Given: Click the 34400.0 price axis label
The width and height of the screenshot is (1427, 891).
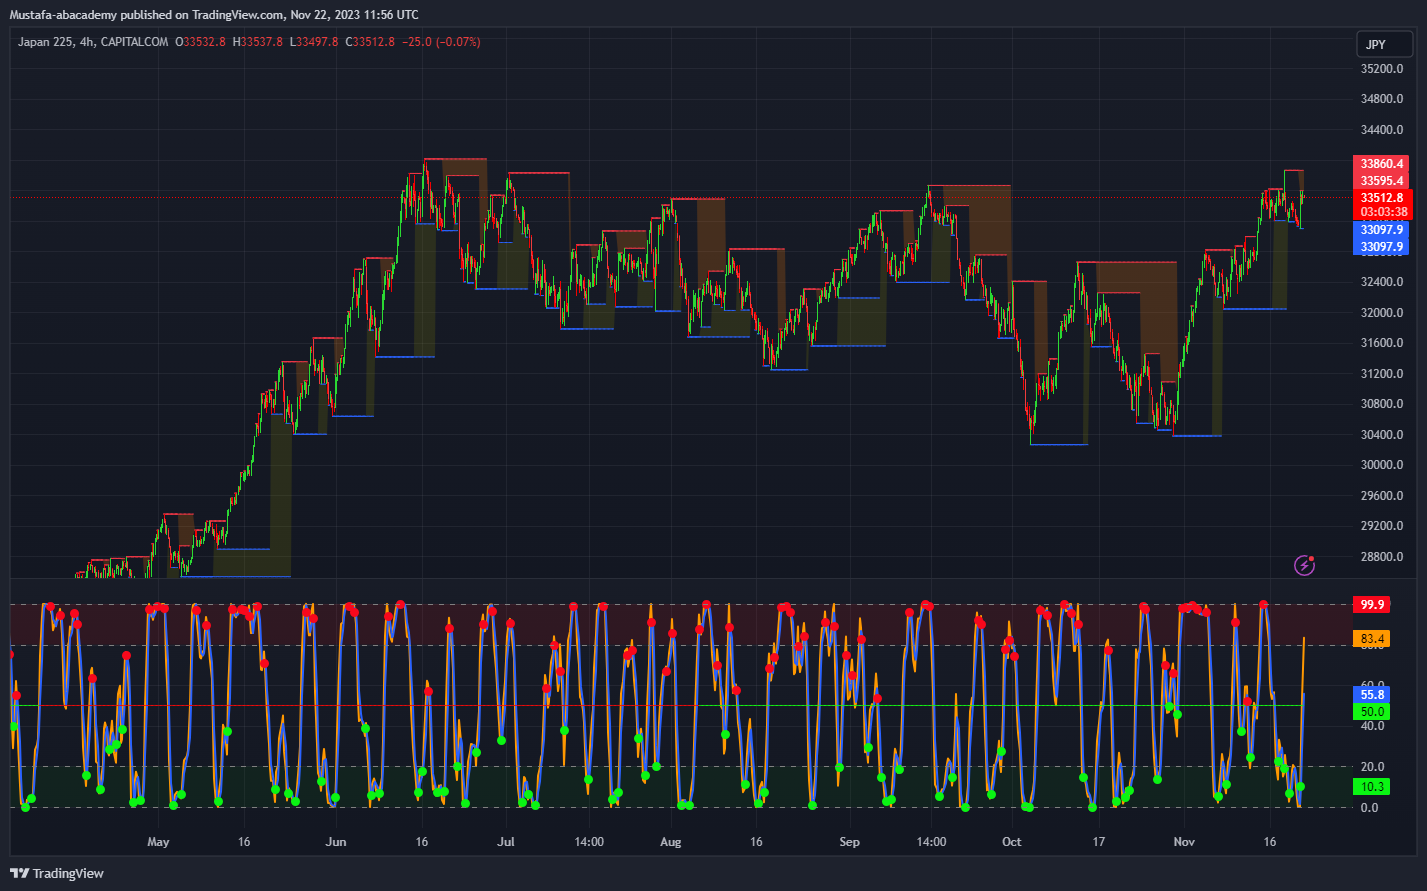Looking at the screenshot, I should point(1381,130).
